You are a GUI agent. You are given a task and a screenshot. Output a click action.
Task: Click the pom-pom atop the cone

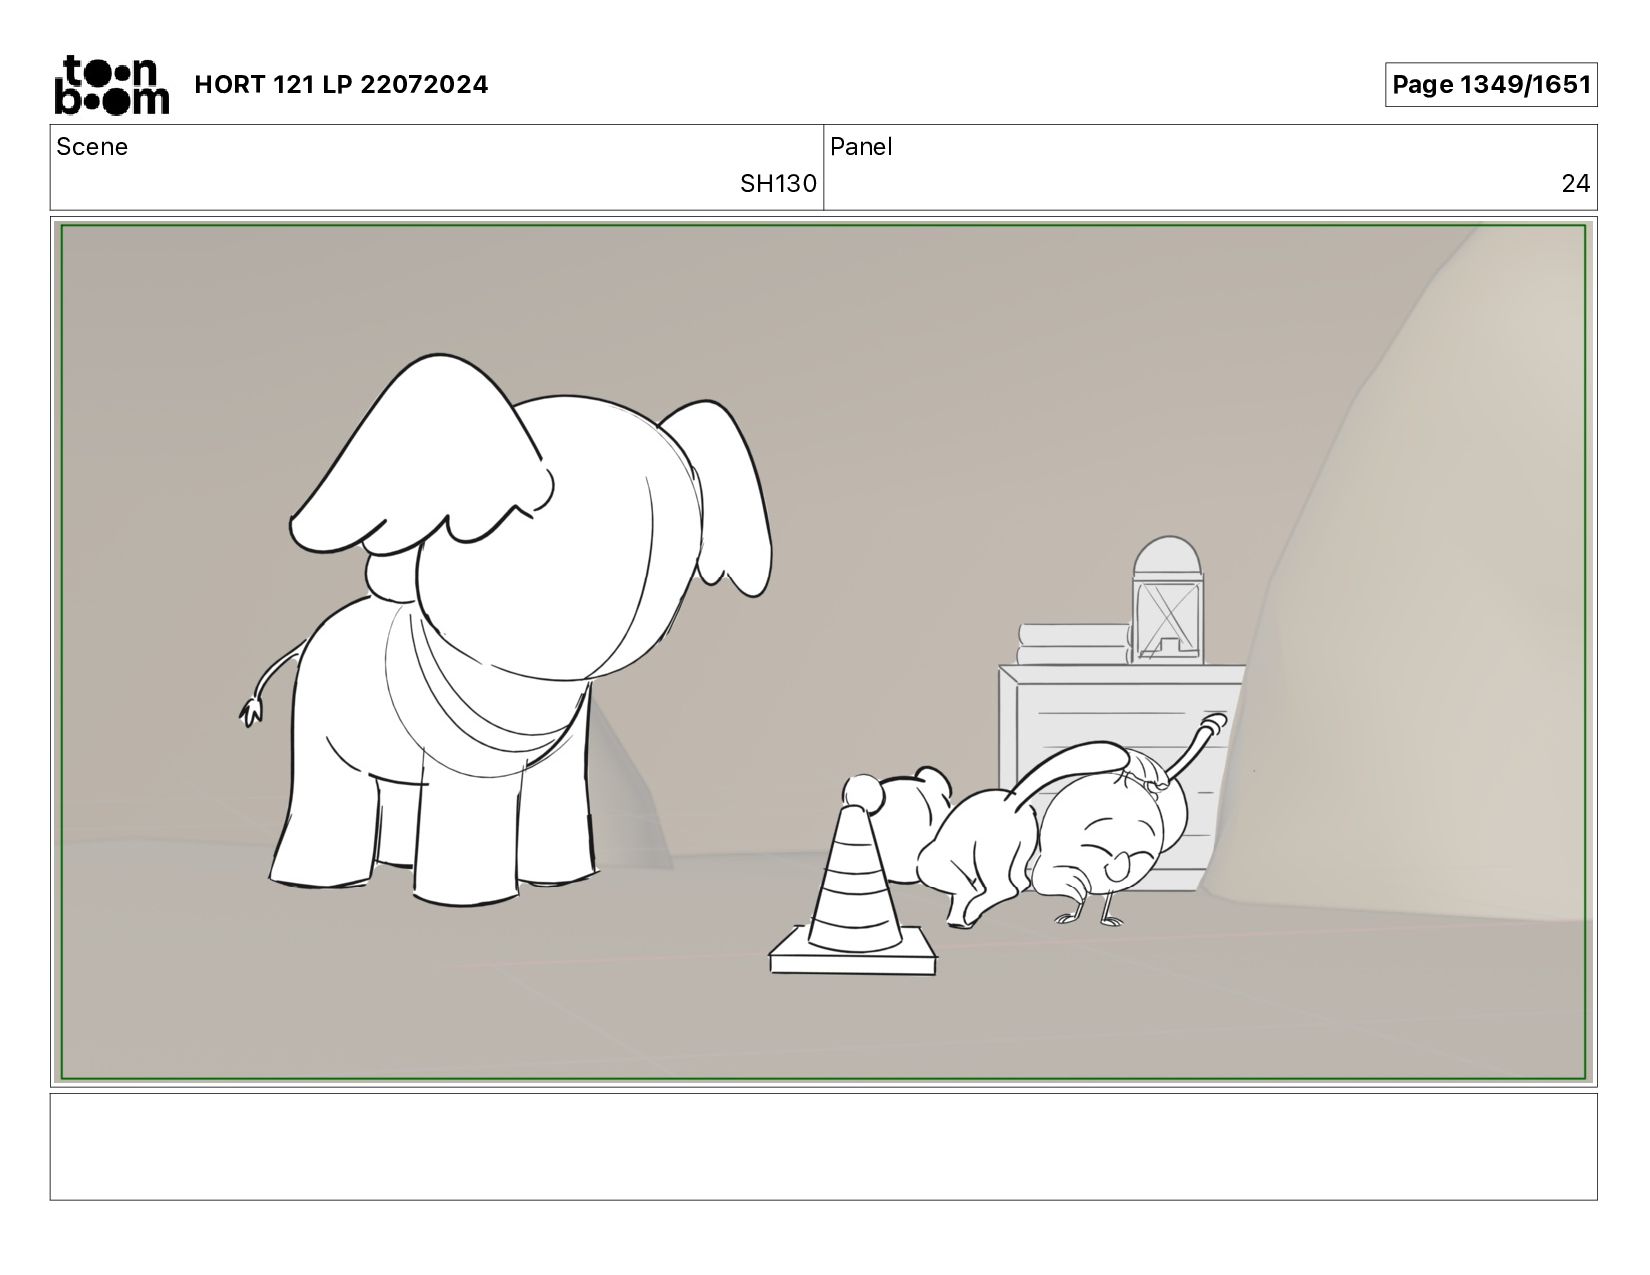[x=863, y=792]
